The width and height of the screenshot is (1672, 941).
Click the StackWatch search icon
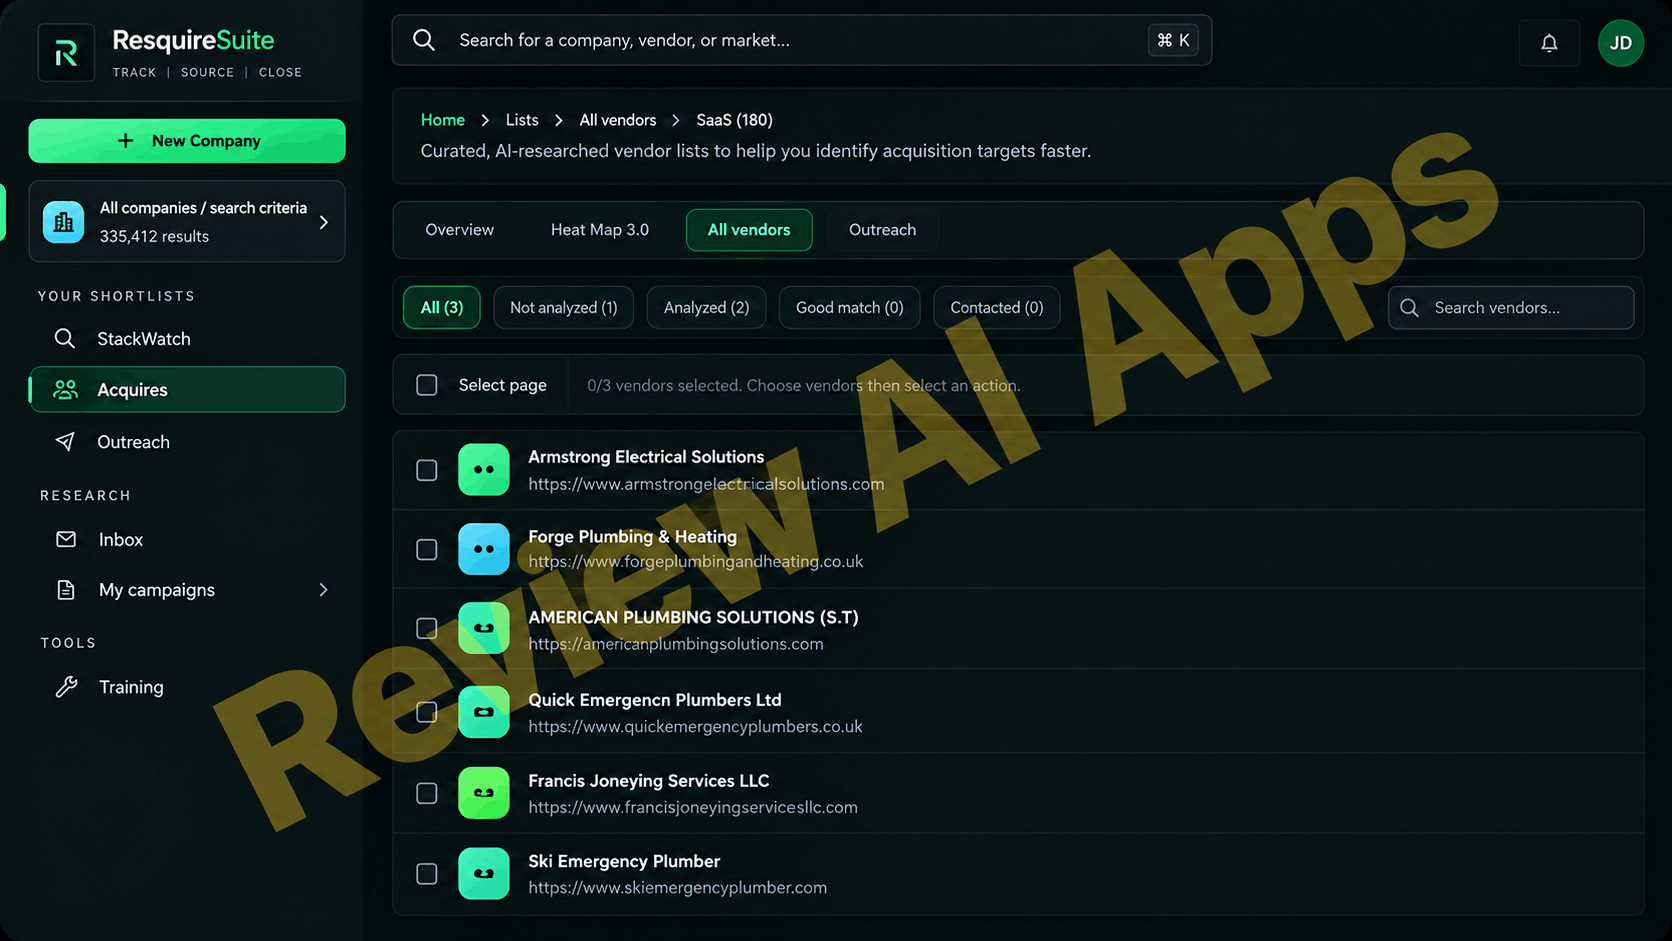[65, 339]
